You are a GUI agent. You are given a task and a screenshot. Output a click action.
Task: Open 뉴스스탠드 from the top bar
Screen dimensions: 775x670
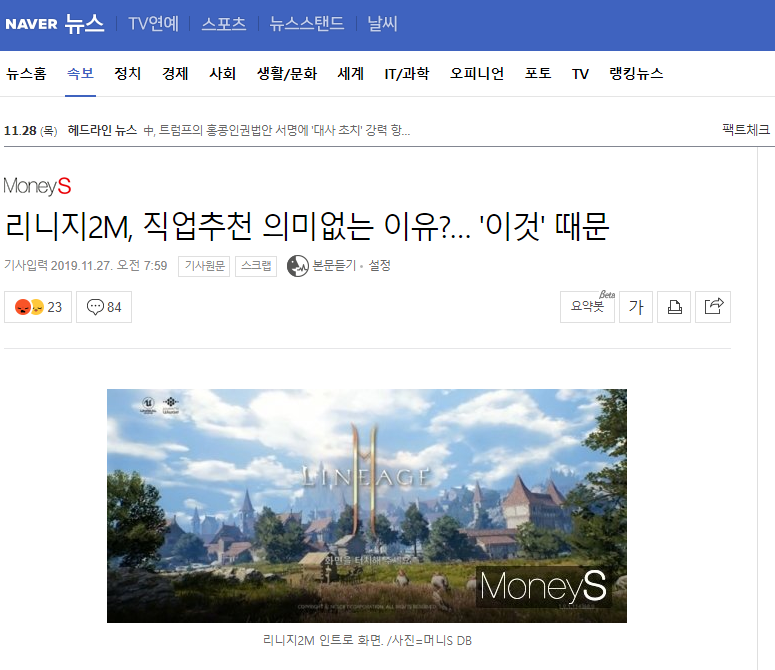pyautogui.click(x=306, y=23)
